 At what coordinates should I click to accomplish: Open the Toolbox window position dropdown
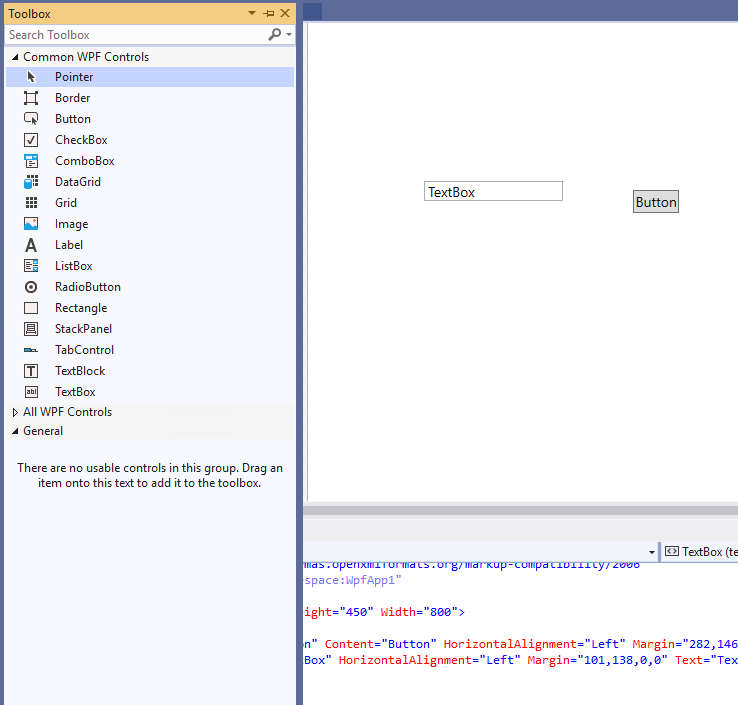[252, 13]
